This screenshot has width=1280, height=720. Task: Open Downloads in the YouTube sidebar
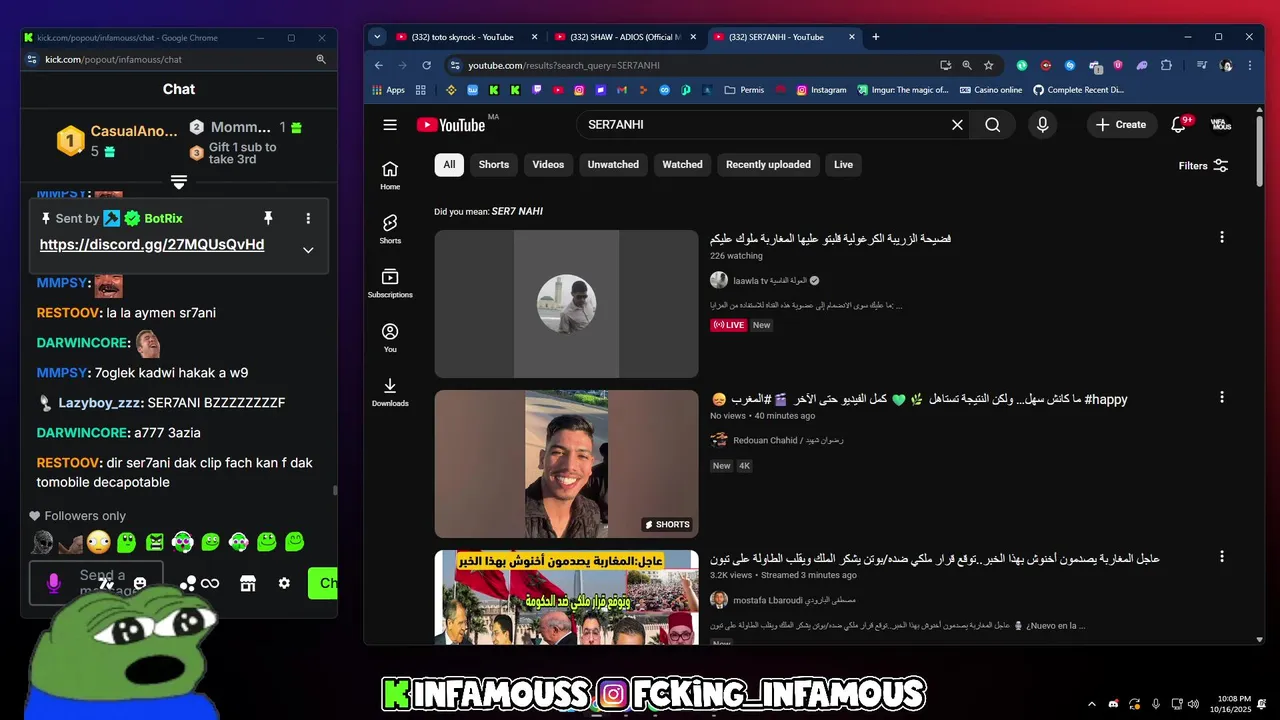390,391
